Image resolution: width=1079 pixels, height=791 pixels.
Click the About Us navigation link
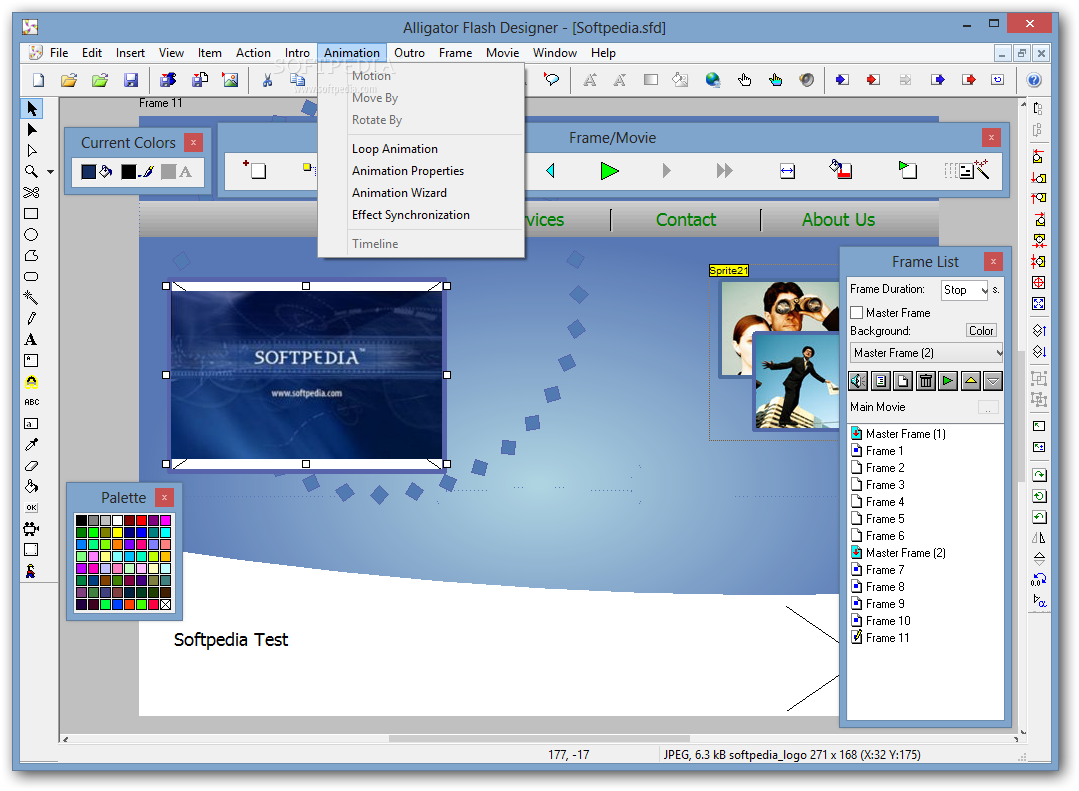(838, 220)
